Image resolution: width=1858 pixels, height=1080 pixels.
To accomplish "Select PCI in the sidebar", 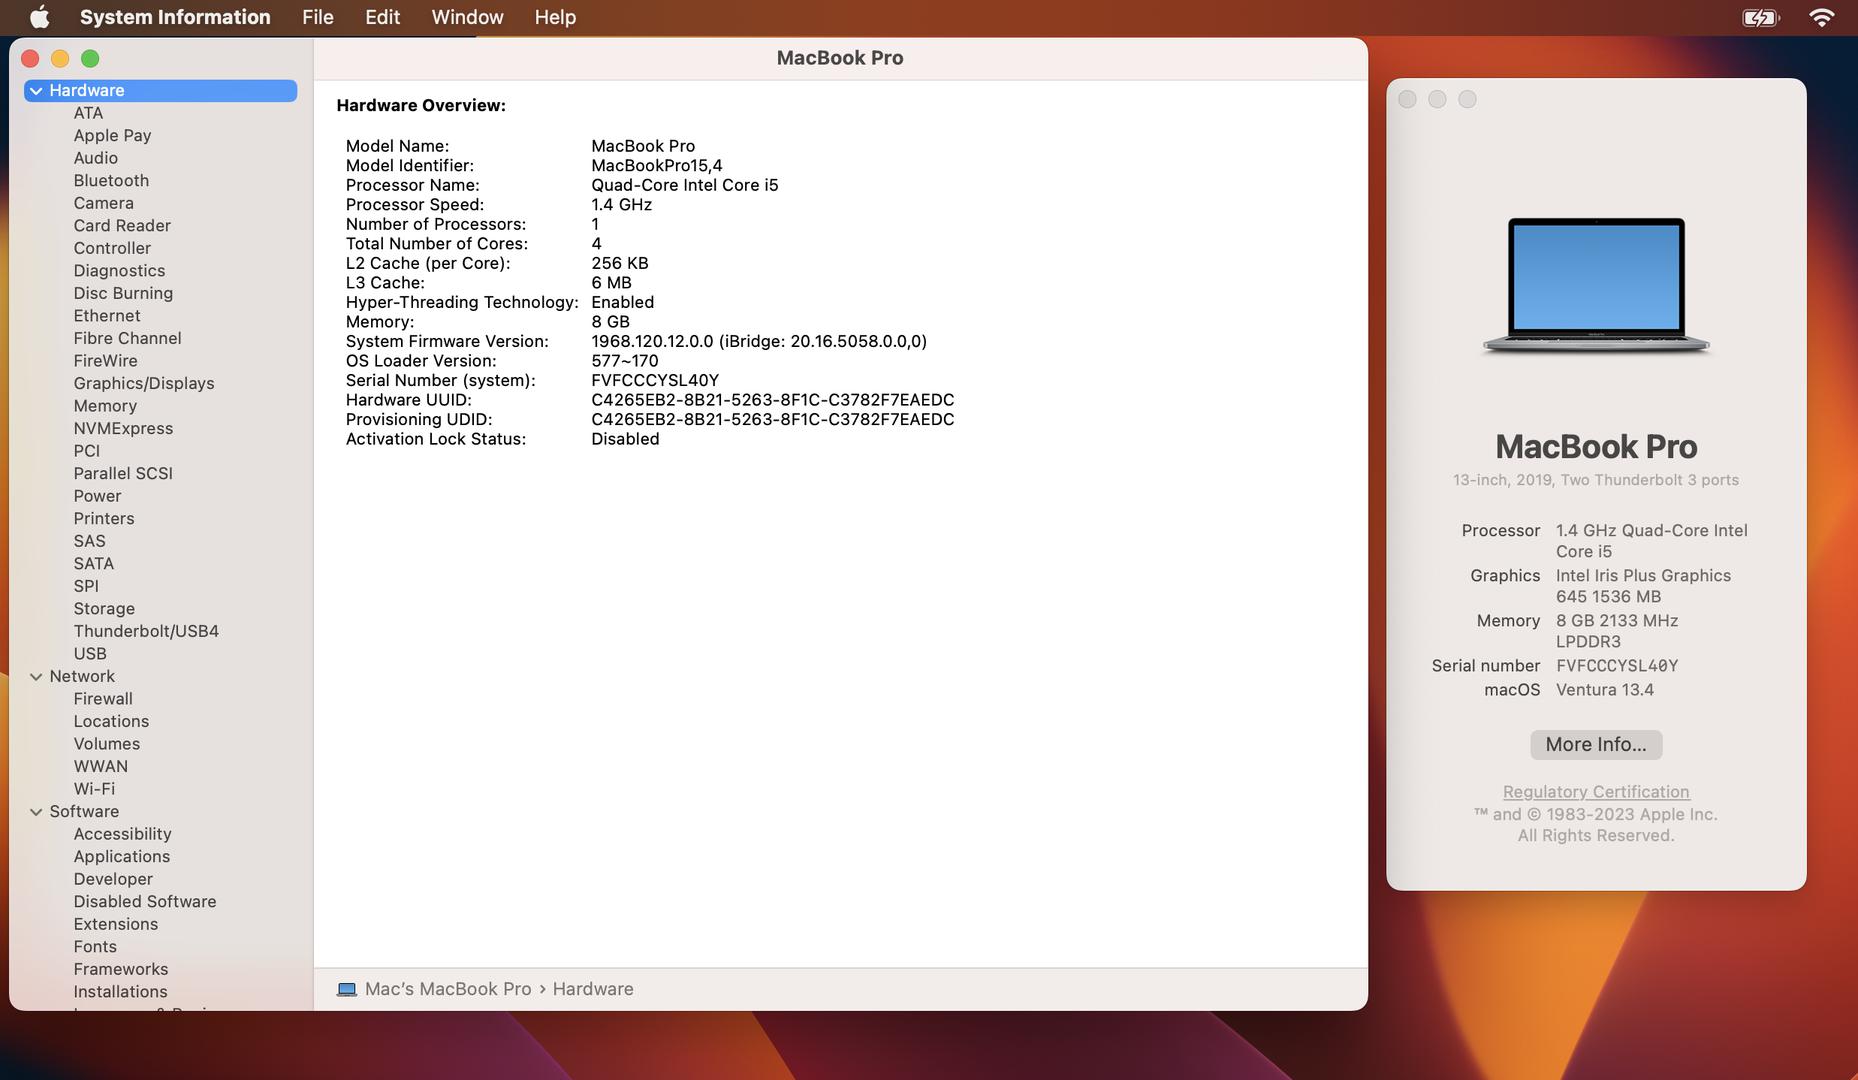I will [86, 451].
